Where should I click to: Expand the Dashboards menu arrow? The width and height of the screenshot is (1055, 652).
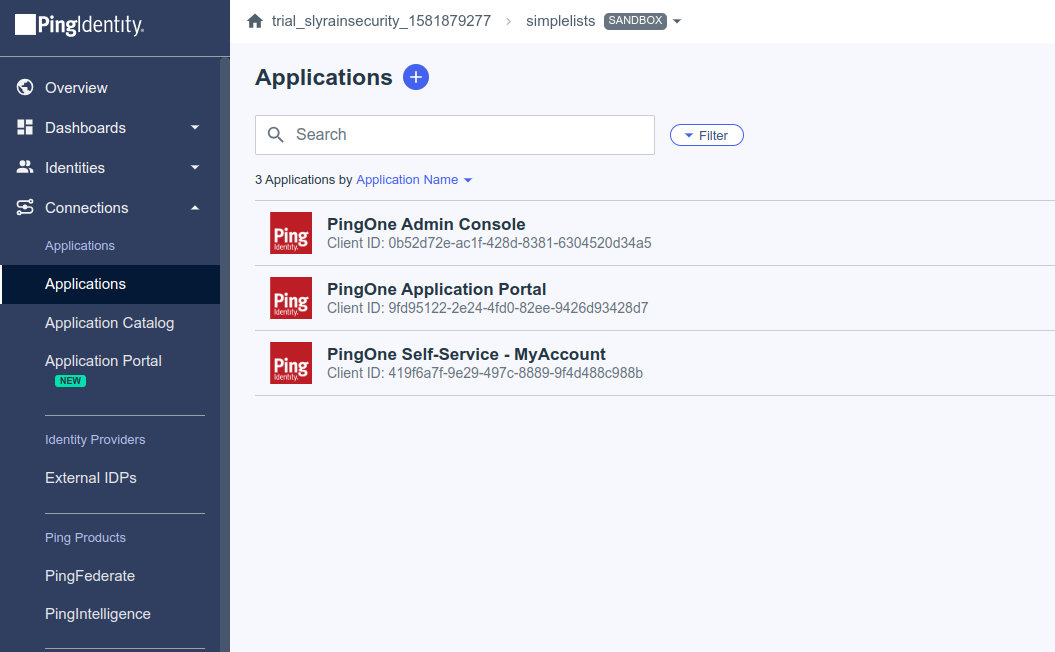[195, 127]
